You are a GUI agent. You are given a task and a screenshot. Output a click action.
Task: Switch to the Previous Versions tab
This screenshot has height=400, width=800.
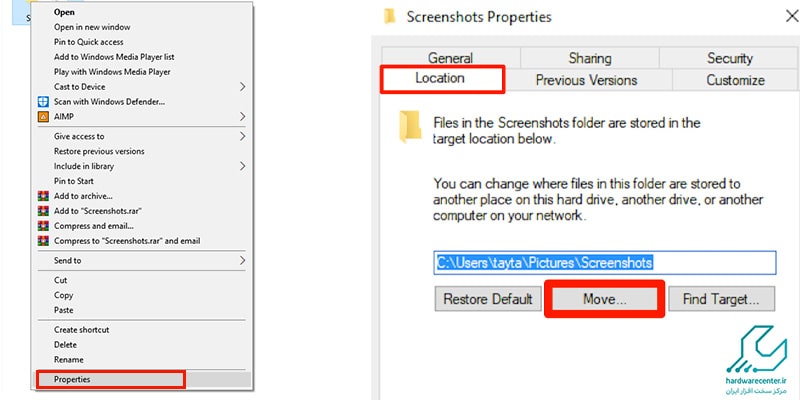tap(586, 80)
